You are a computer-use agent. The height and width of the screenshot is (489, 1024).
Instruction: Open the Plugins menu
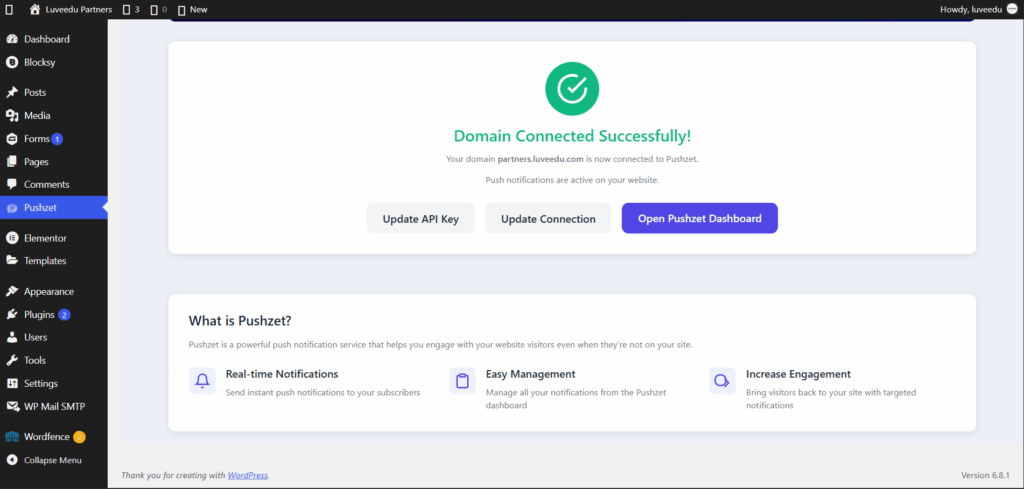coord(54,315)
